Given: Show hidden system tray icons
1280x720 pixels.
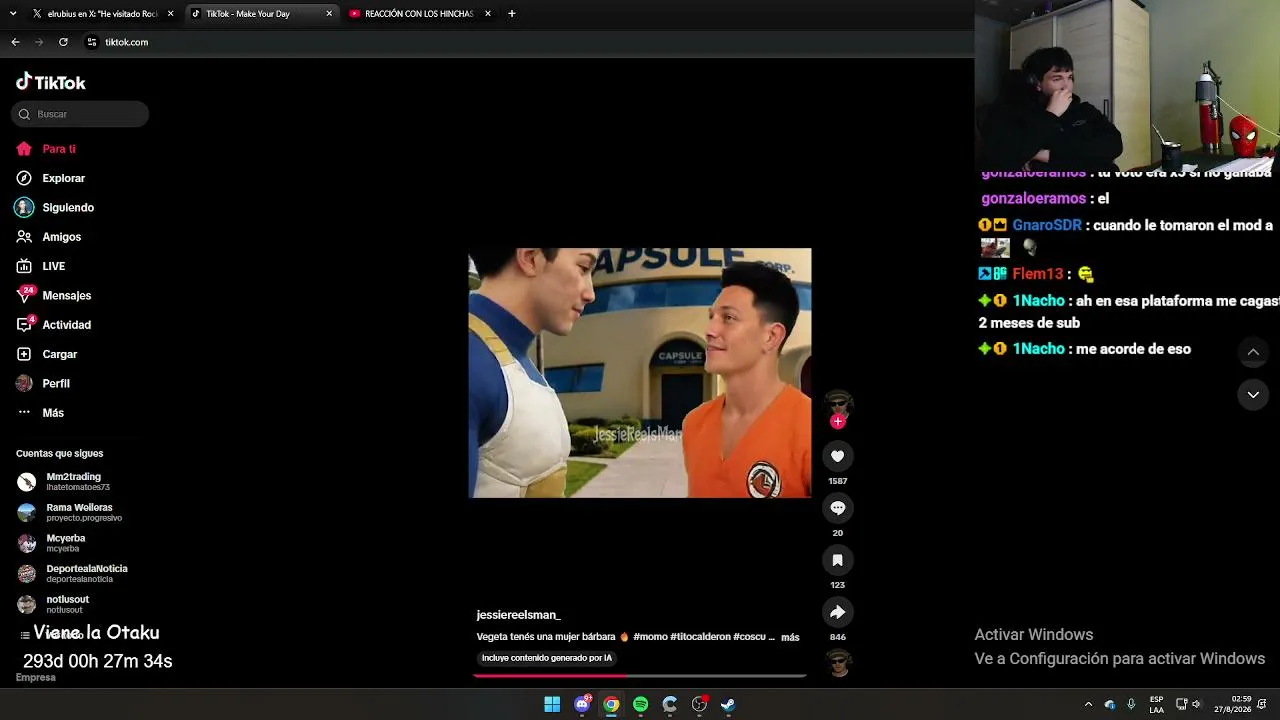Looking at the screenshot, I should 1088,705.
